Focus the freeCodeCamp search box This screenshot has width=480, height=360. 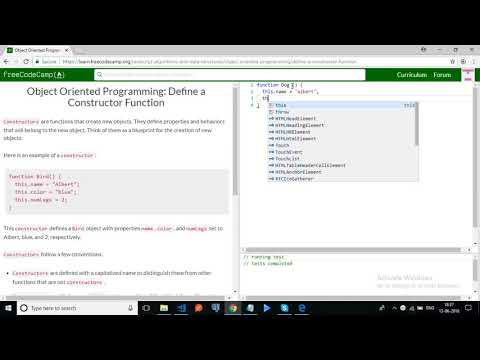[x=230, y=75]
